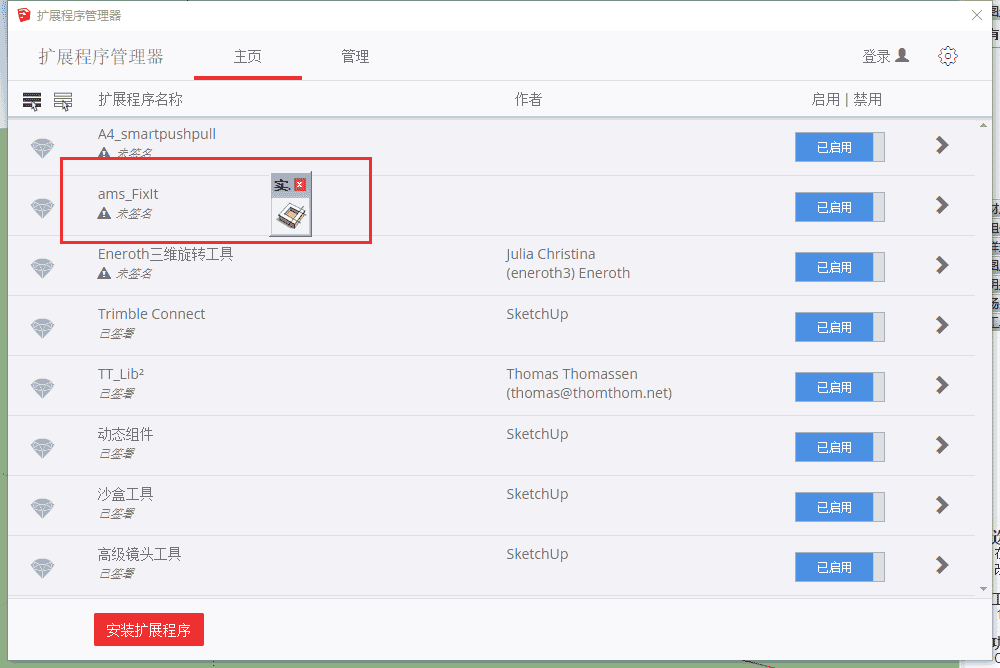1000x668 pixels.
Task: Toggle TT_Lib² enabled switch
Action: (x=839, y=387)
